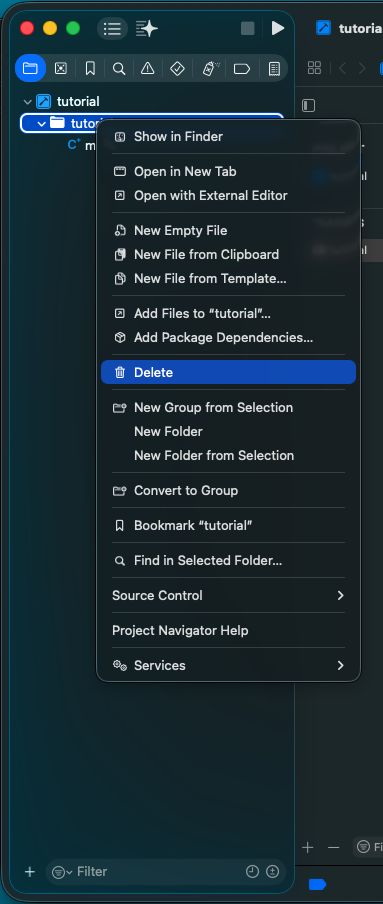The width and height of the screenshot is (383, 904).
Task: Expand the Services submenu
Action: pyautogui.click(x=228, y=665)
